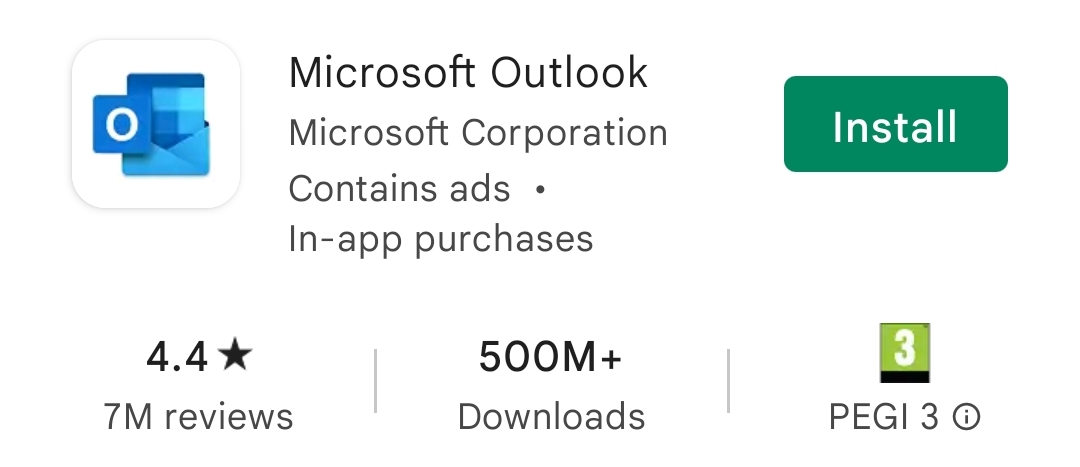Image resolution: width=1080 pixels, height=467 pixels.
Task: Click the star icon beside 4.4
Action: pos(235,354)
